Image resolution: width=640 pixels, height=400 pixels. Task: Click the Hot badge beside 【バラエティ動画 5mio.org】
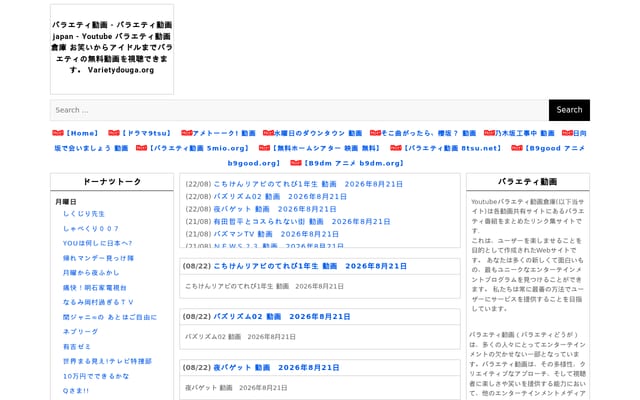(x=142, y=148)
